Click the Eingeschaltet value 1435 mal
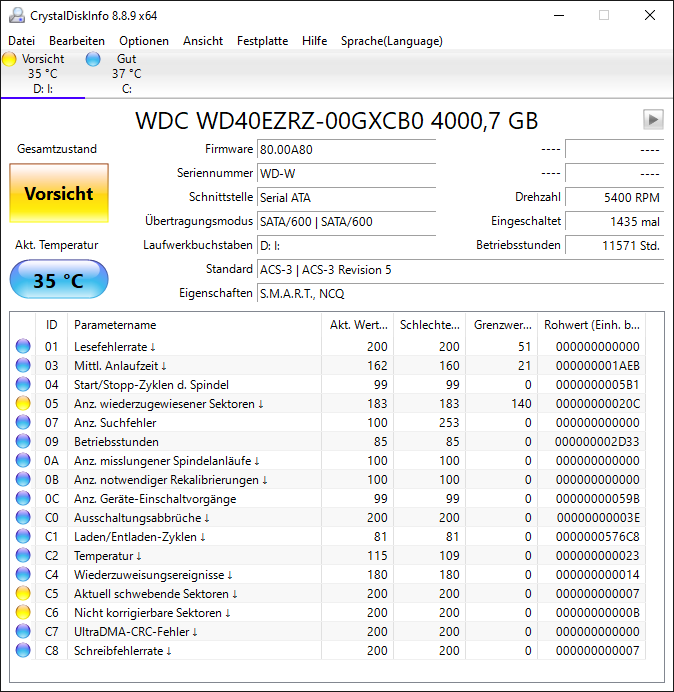Image resolution: width=674 pixels, height=692 pixels. click(x=614, y=221)
